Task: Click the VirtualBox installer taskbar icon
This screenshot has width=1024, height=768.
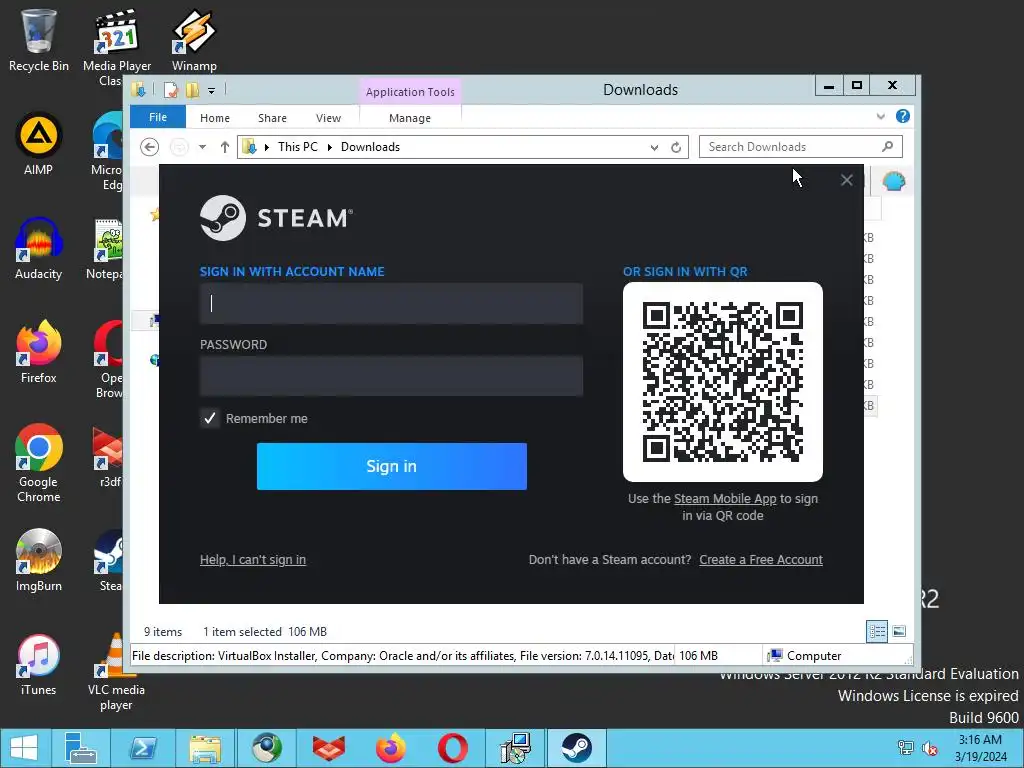Action: click(x=515, y=748)
